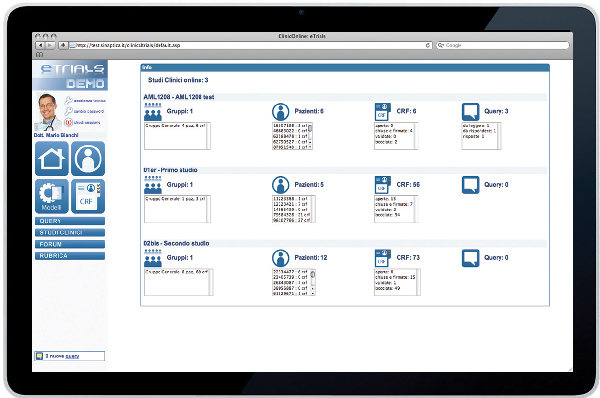The height and width of the screenshot is (398, 600).
Task: Click the Gruppi people icon for Secondo studio
Action: (x=153, y=258)
